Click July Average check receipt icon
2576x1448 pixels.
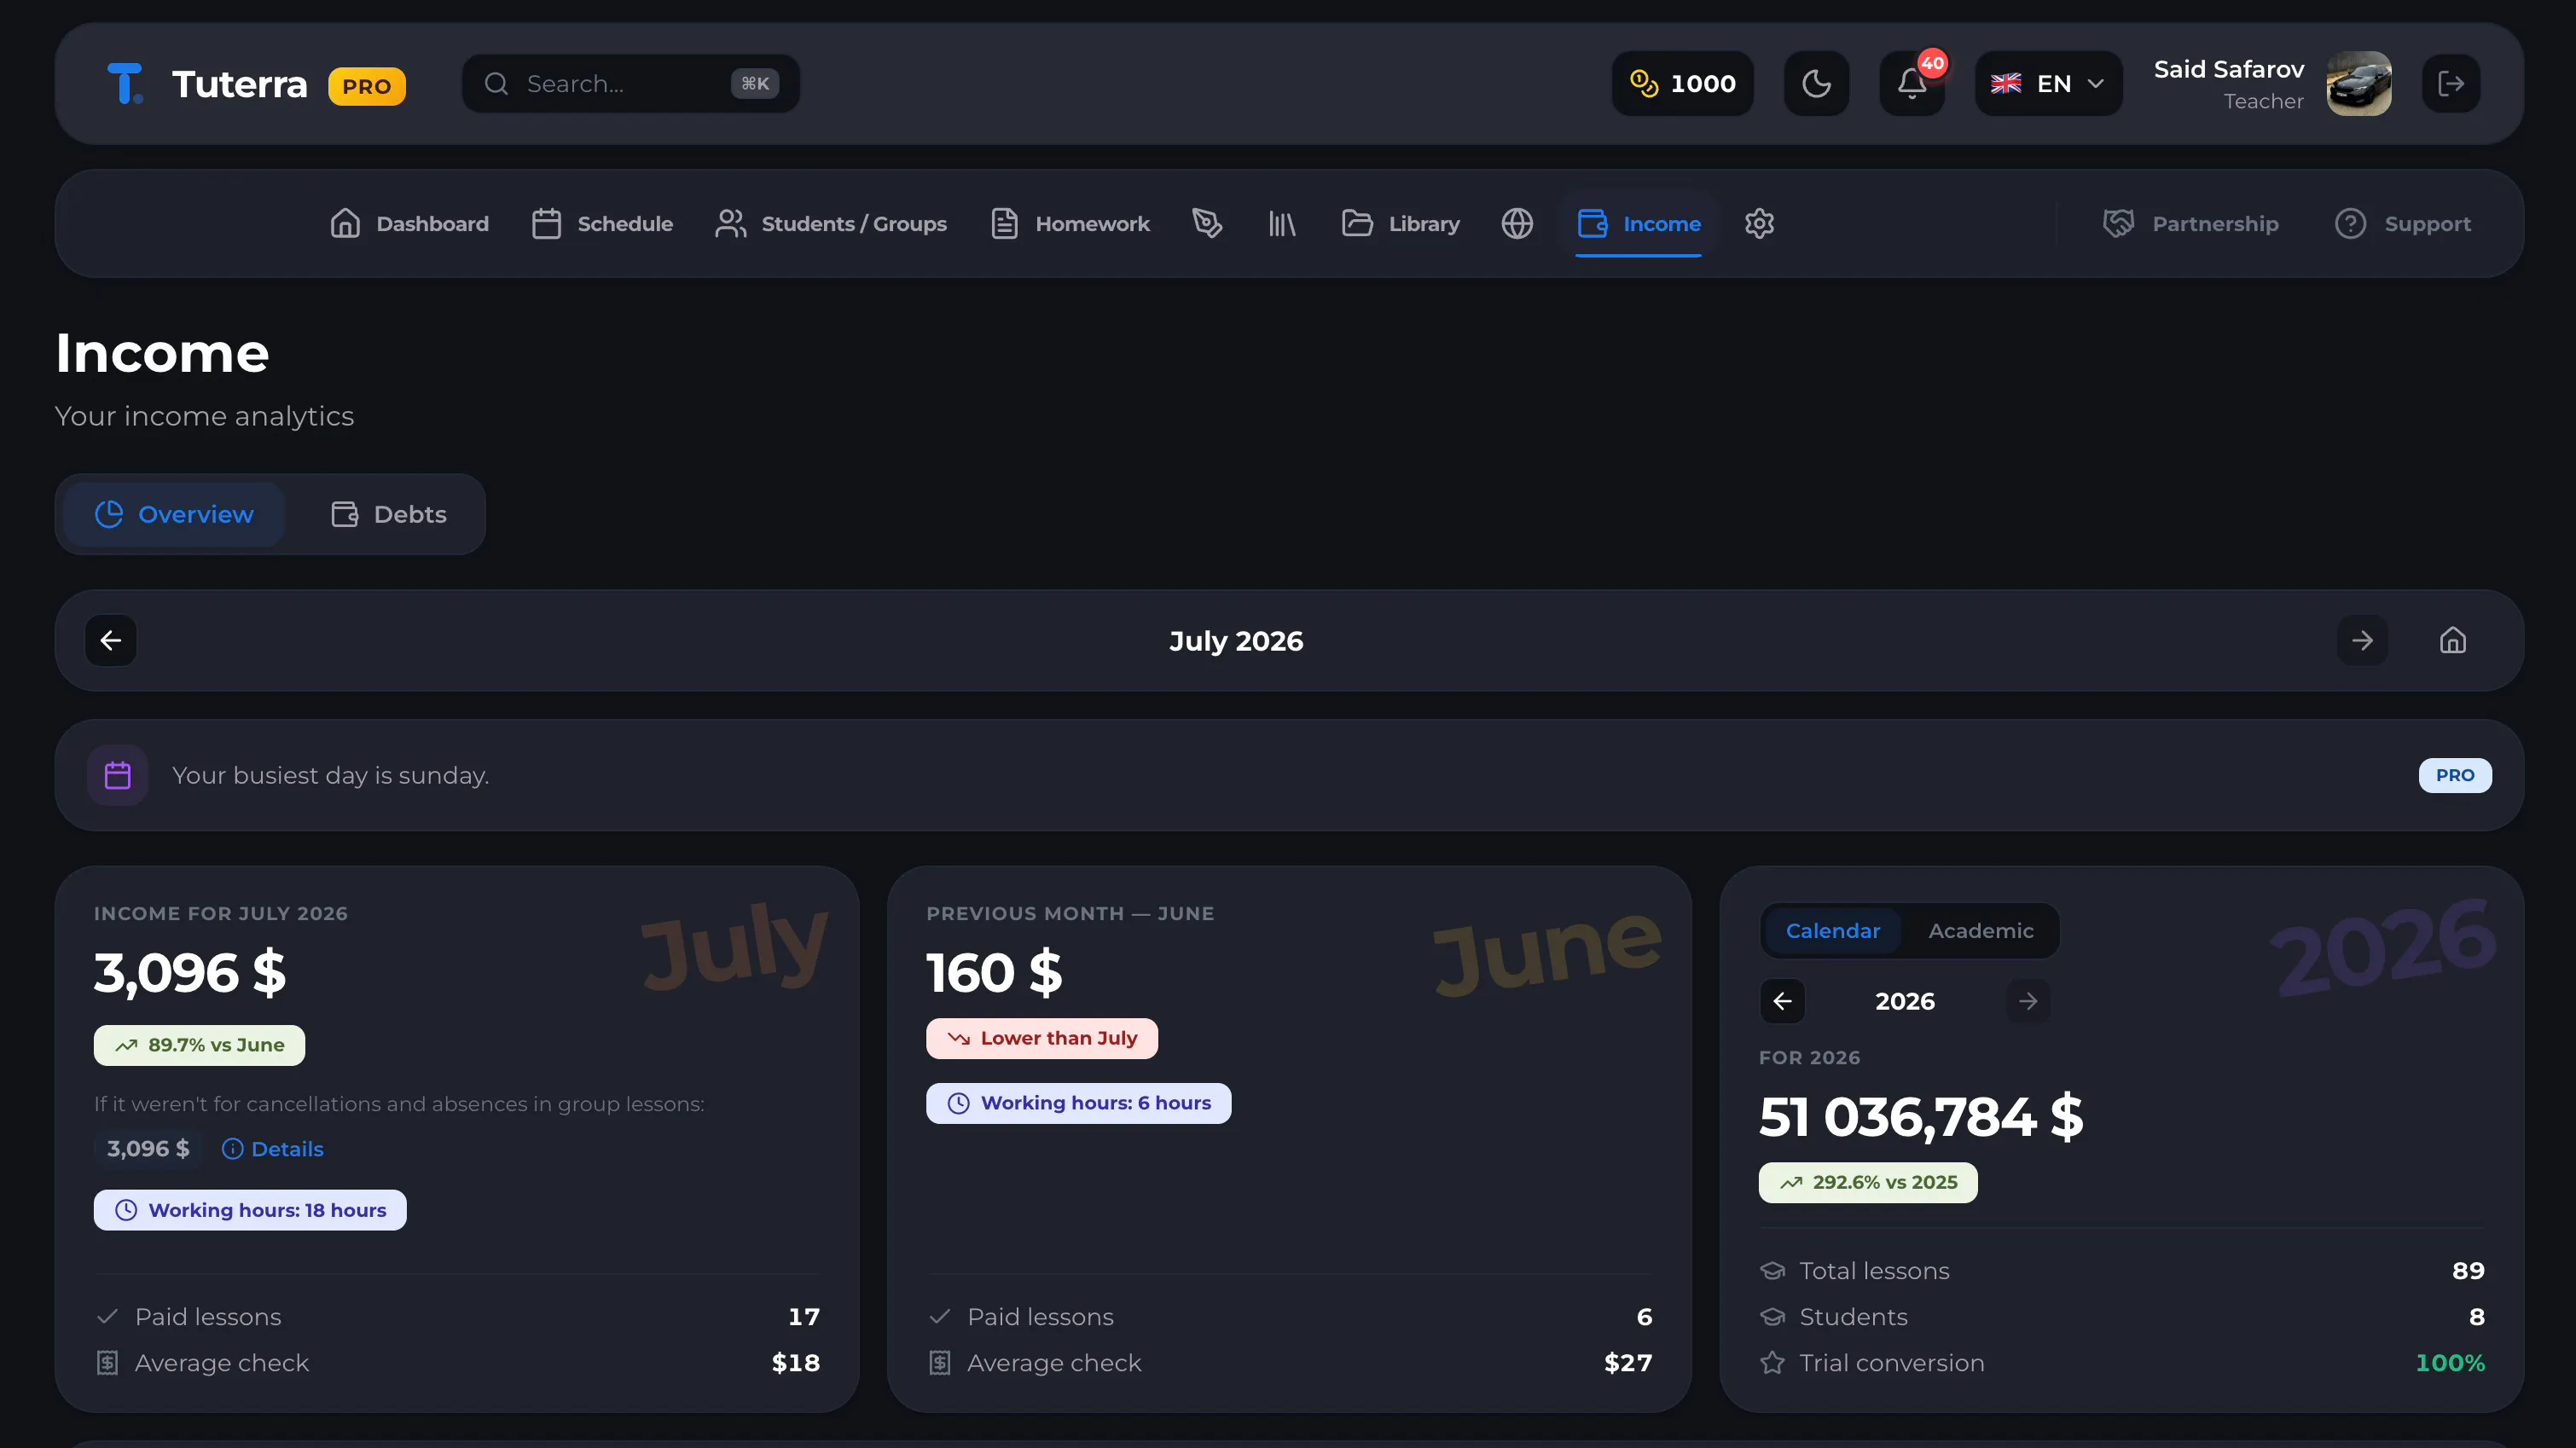(x=107, y=1363)
